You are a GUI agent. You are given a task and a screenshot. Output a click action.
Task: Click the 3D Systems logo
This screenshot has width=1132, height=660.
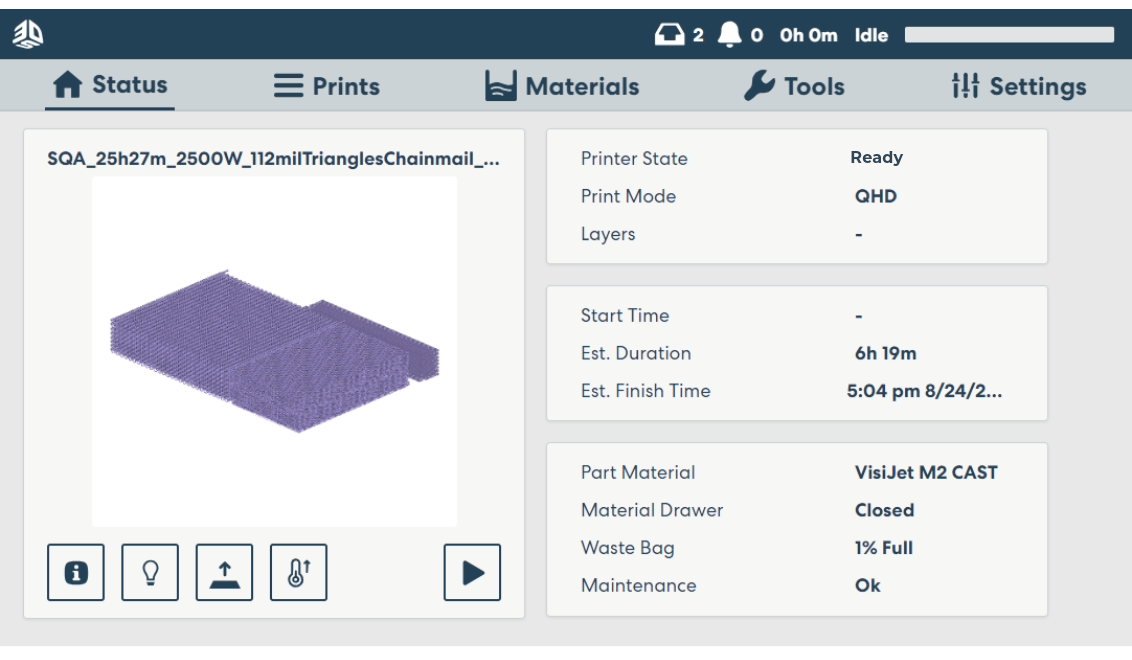27,33
